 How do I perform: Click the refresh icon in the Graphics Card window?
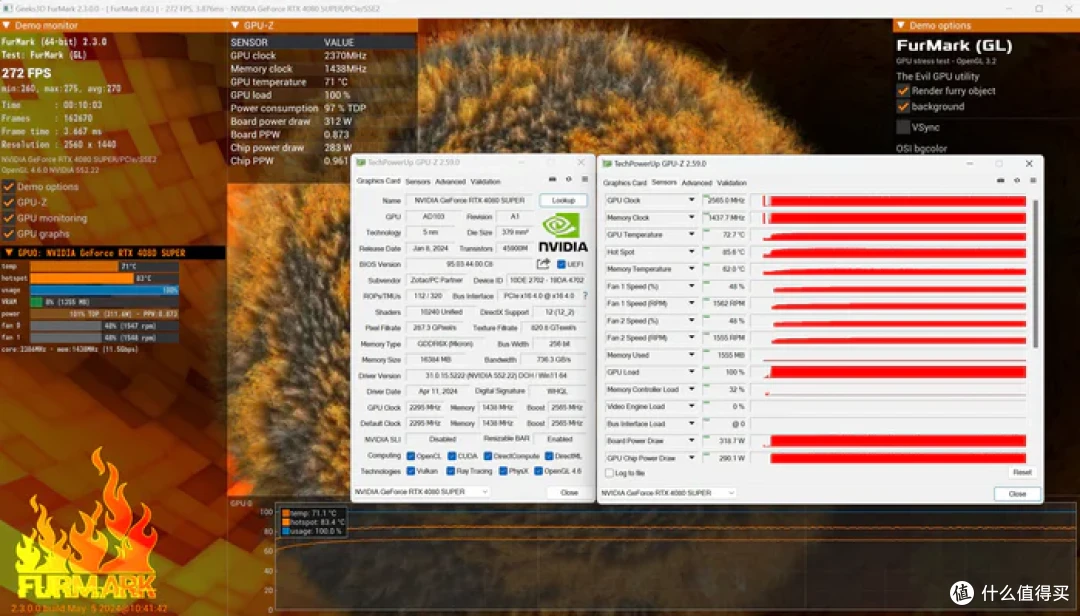[569, 179]
